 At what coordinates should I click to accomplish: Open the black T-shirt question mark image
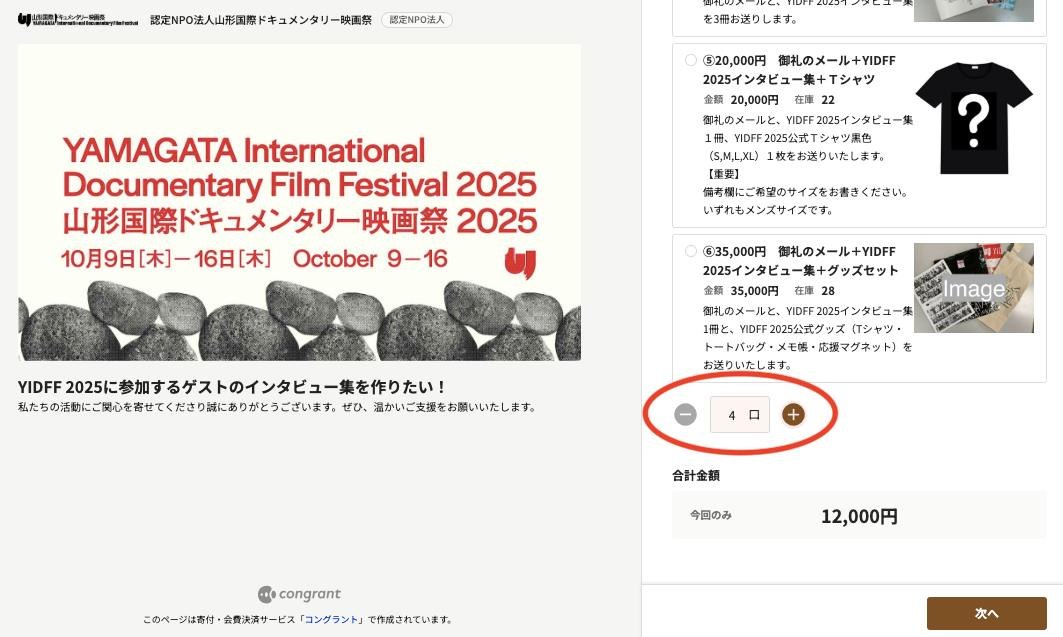point(973,117)
